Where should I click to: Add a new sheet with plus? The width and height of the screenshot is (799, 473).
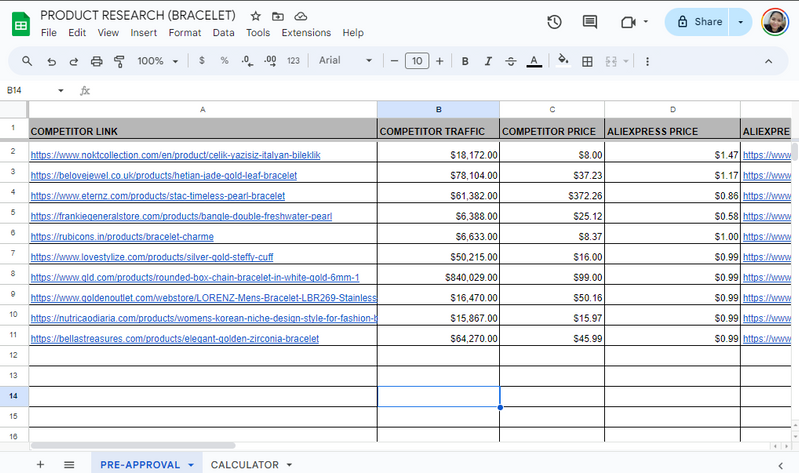40,464
